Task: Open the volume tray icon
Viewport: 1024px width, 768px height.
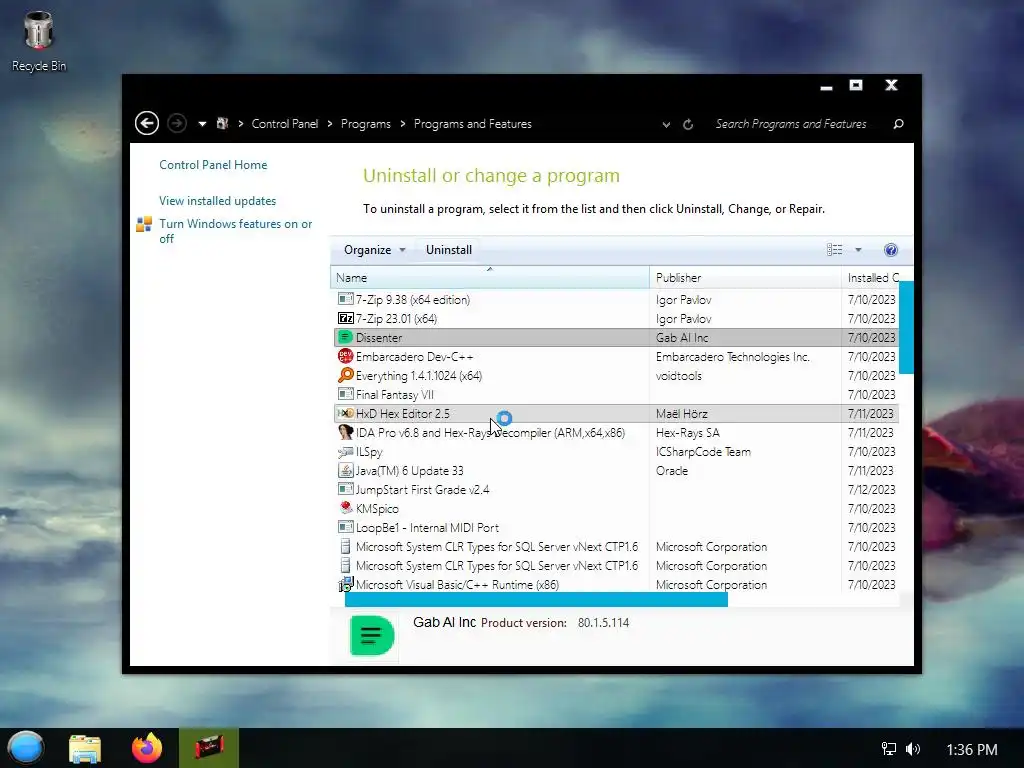Action: tap(913, 749)
